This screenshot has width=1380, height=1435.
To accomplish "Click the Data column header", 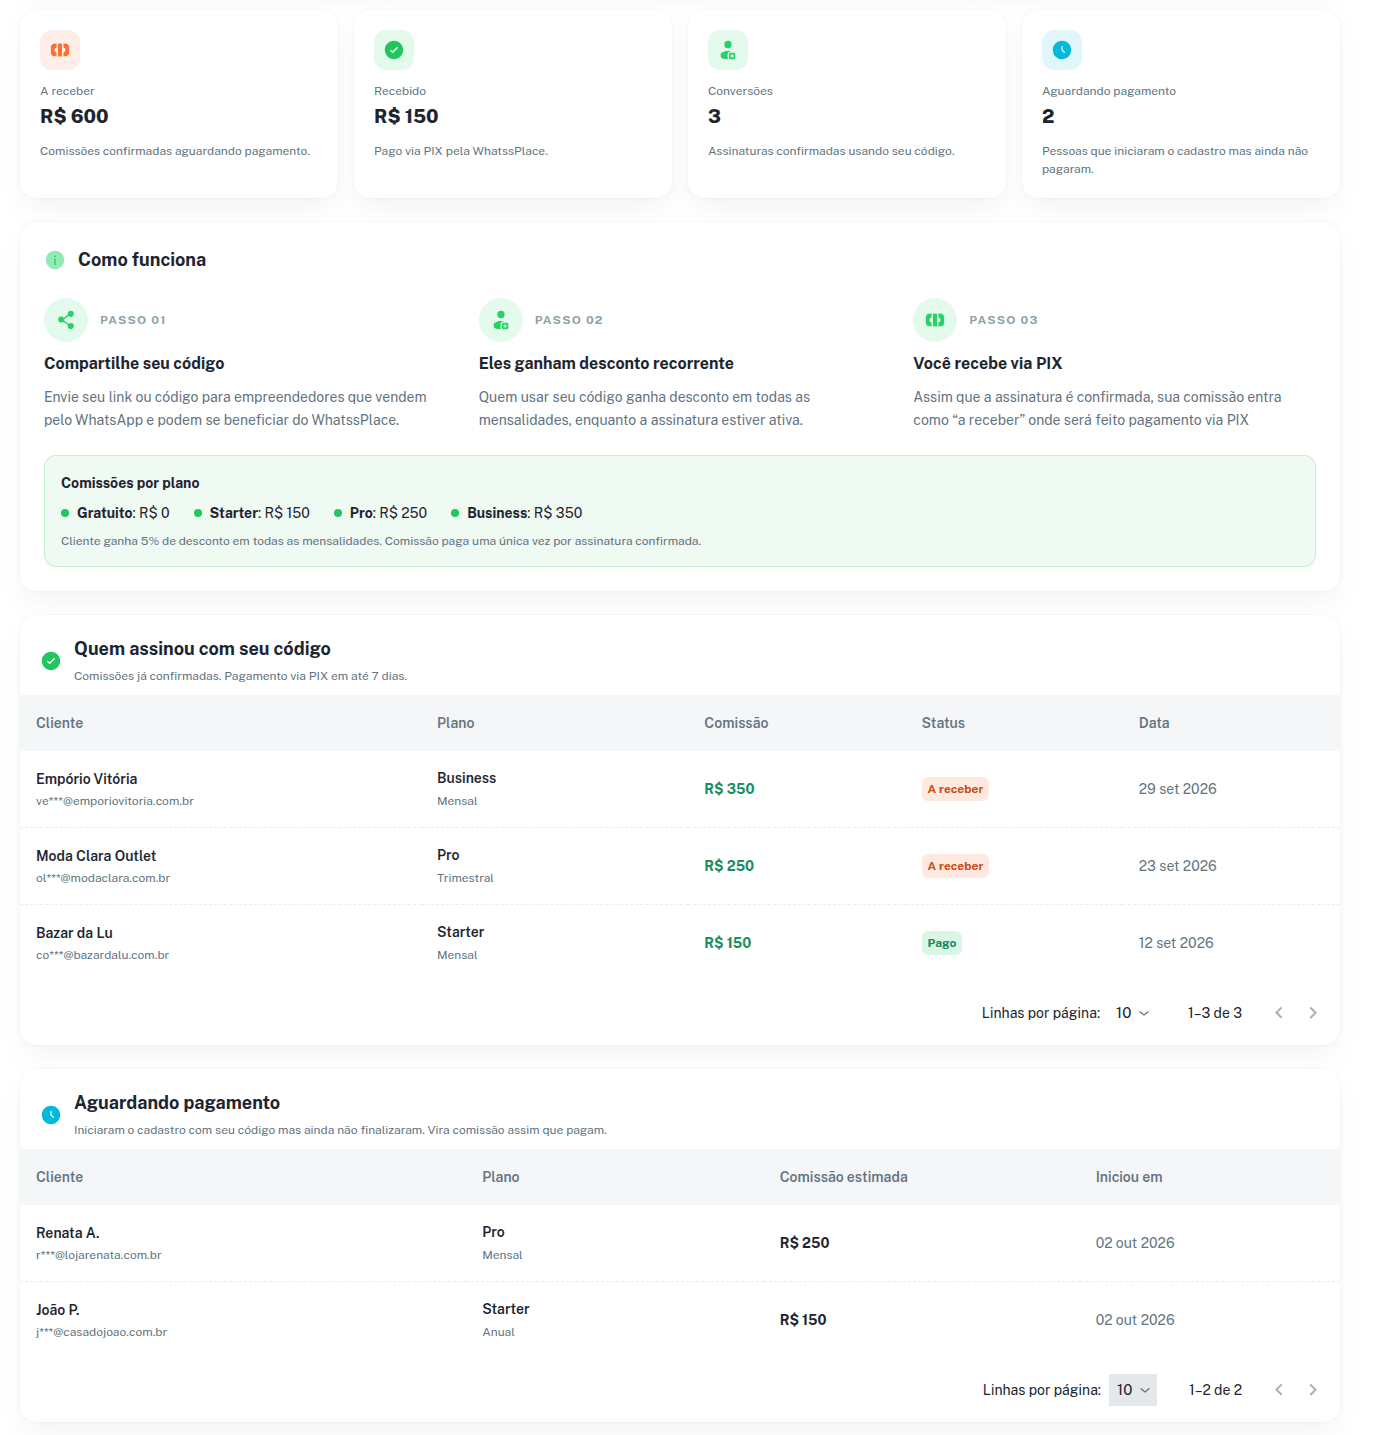I will coord(1154,723).
